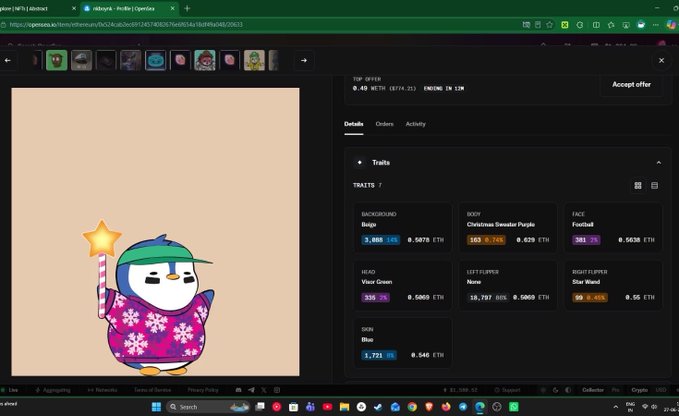679x416 pixels.
Task: Open Telegram from the taskbar
Action: 463,407
